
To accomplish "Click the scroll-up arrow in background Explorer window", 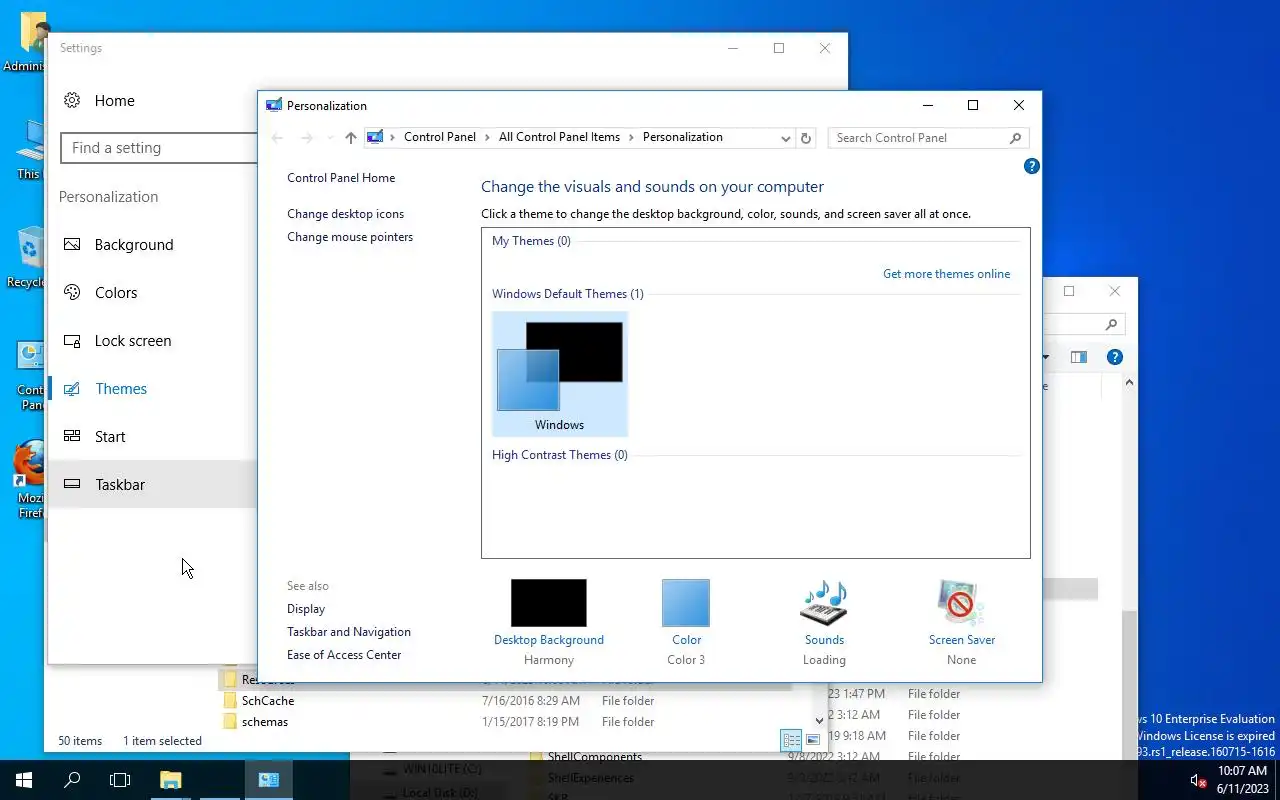I will (x=1129, y=383).
